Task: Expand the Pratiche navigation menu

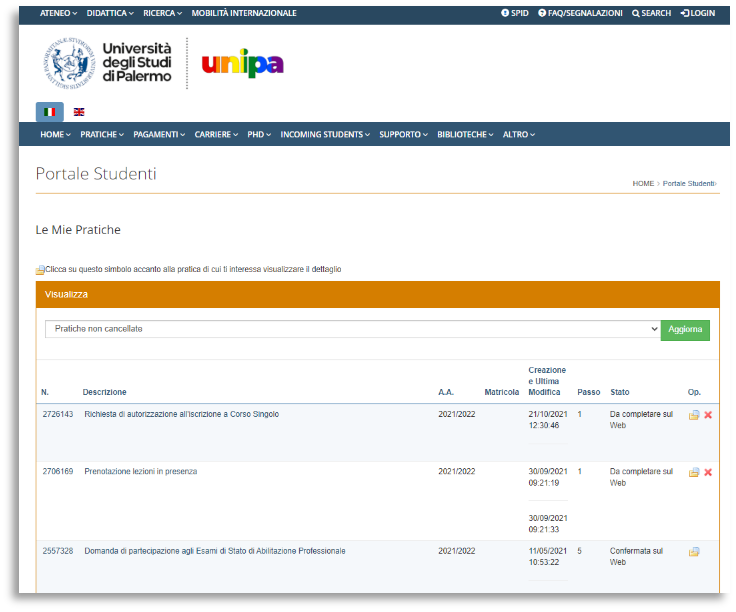Action: point(102,135)
